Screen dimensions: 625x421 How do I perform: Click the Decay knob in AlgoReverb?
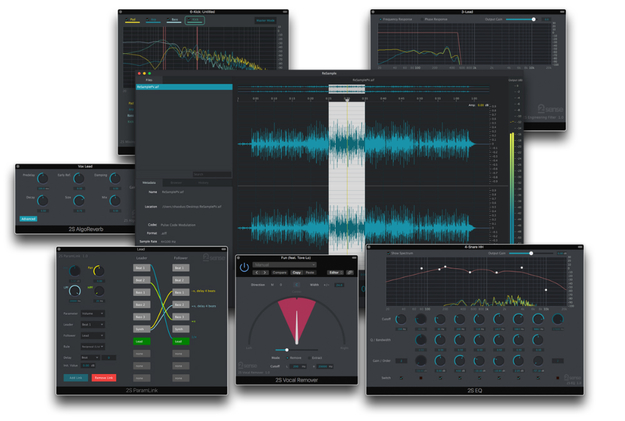43,201
